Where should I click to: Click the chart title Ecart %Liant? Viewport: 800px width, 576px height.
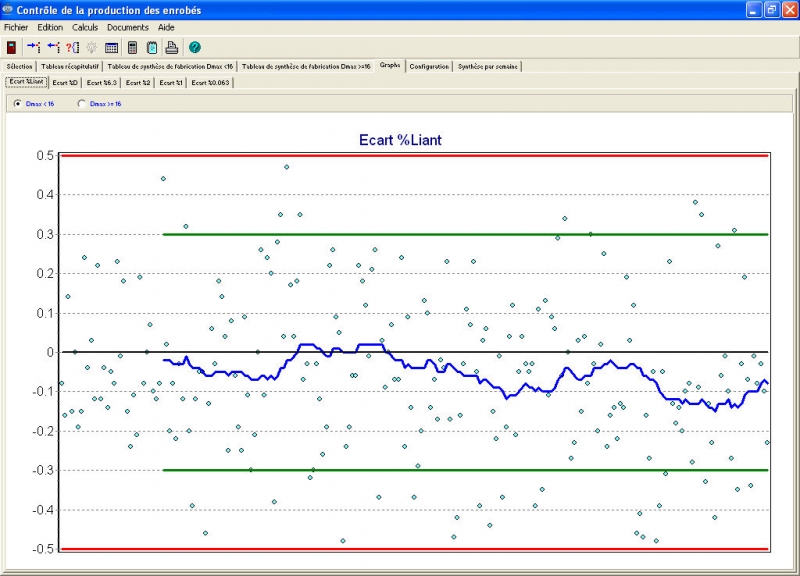click(x=400, y=140)
